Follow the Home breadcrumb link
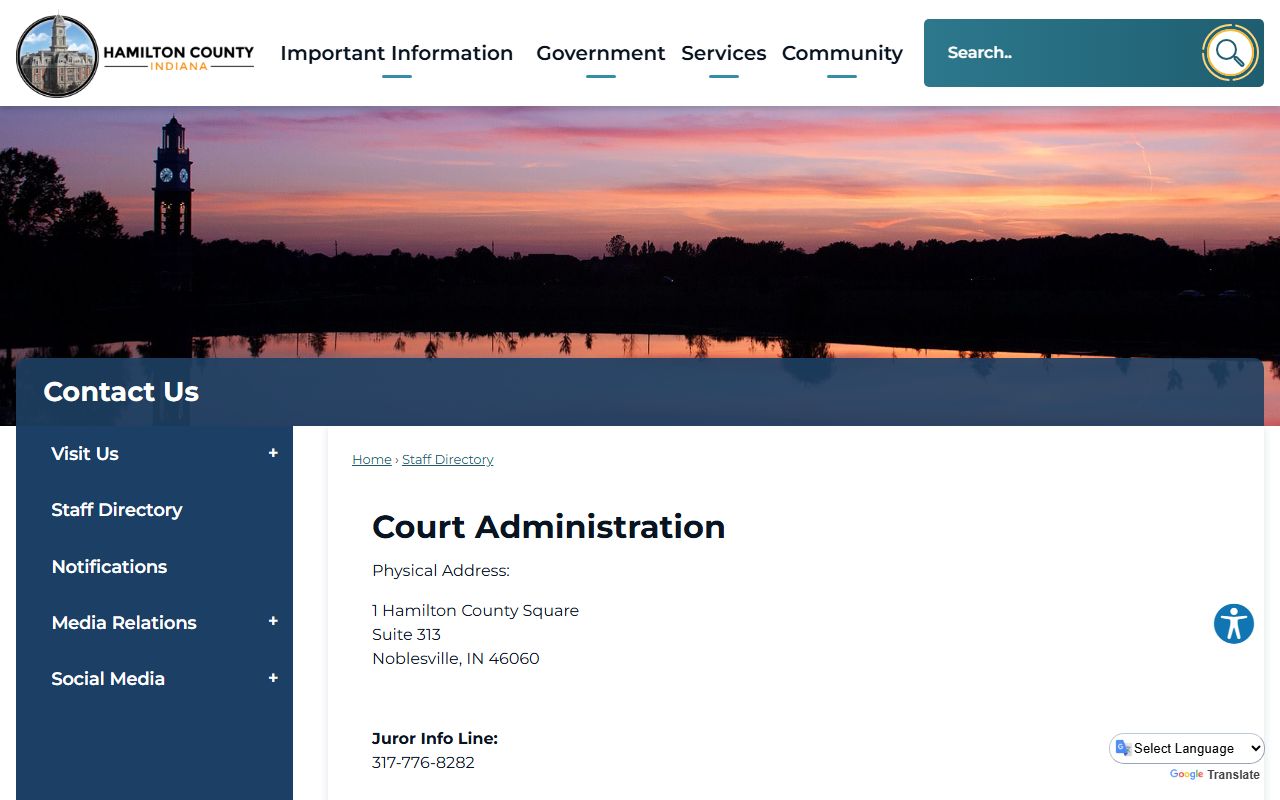Screen dimensions: 1280x800 (372, 460)
